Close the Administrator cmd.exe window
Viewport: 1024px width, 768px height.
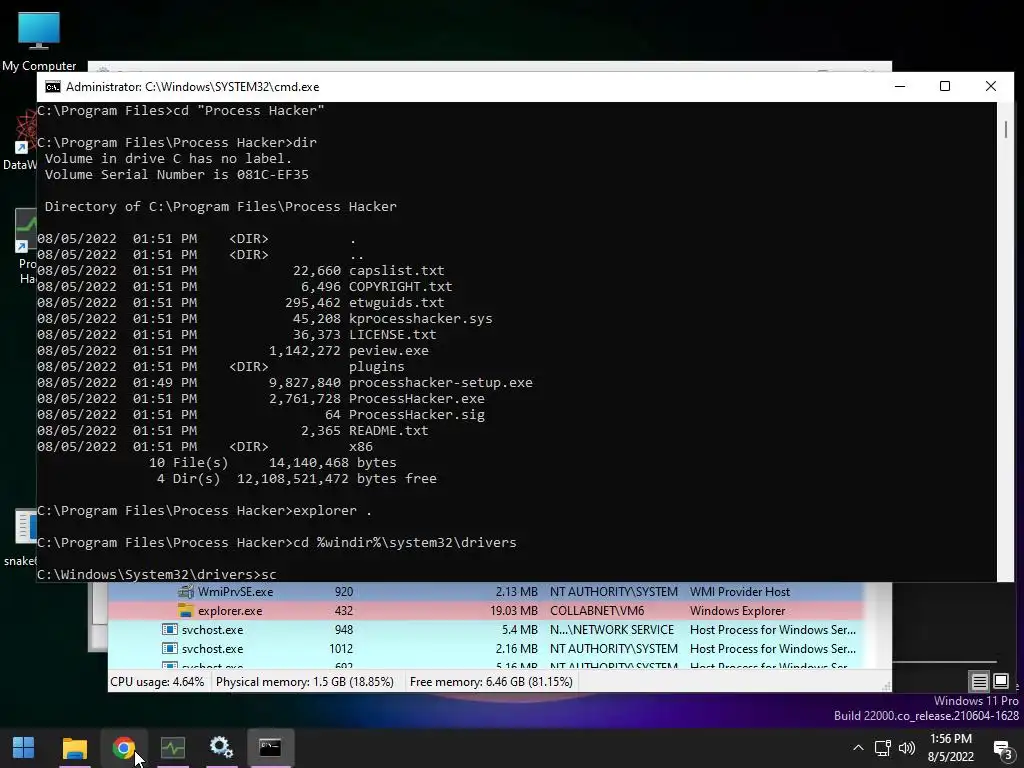tap(991, 86)
